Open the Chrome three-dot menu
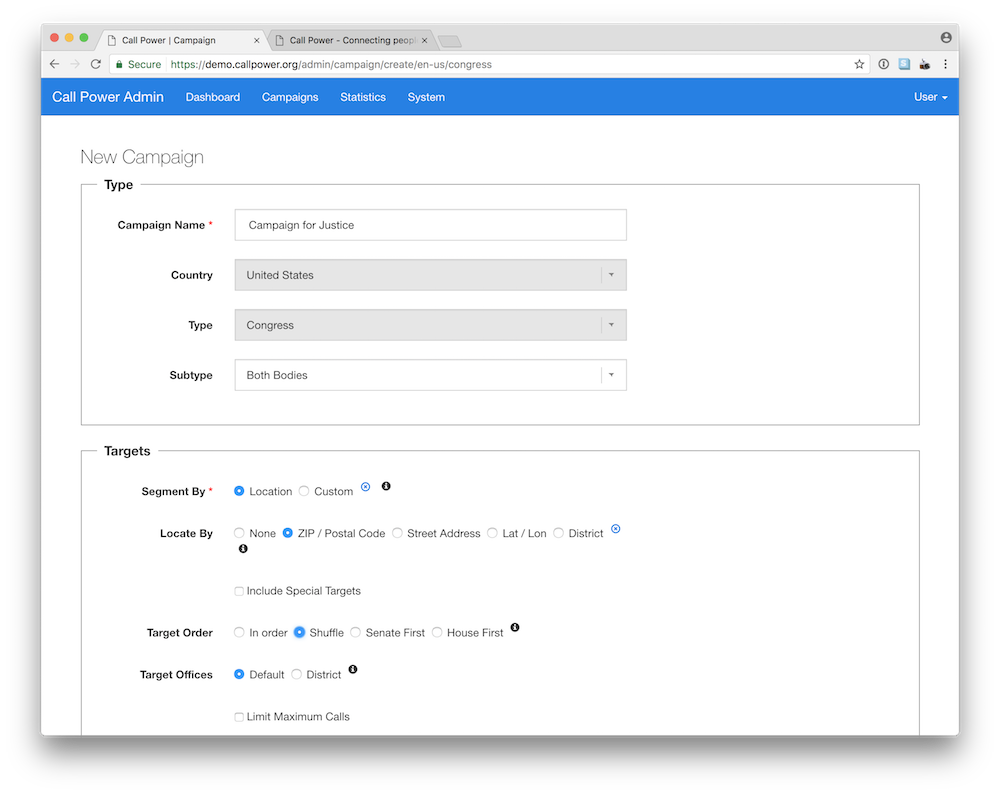The width and height of the screenshot is (1000, 794). (x=945, y=64)
